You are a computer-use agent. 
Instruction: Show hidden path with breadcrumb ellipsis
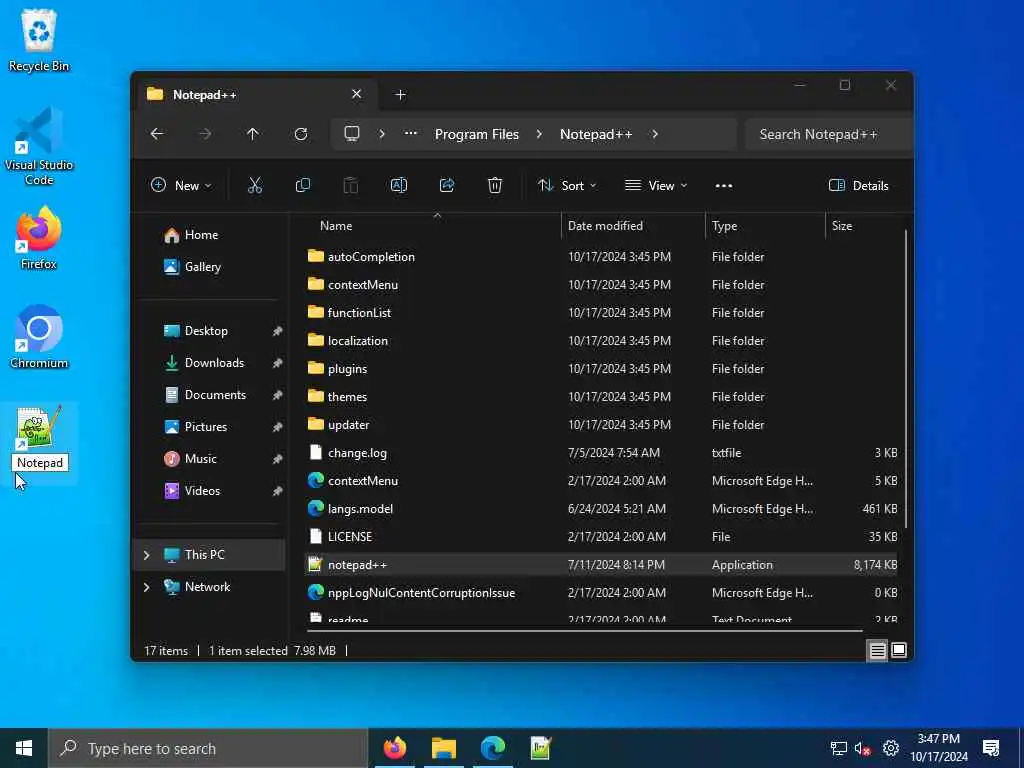pos(411,134)
